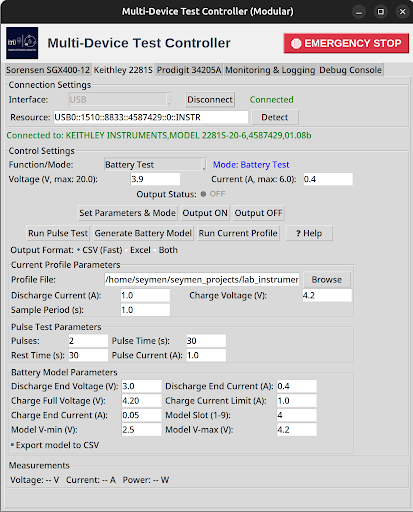Click the Pulse Time (s) field
413x512 pixels.
pyautogui.click(x=206, y=341)
